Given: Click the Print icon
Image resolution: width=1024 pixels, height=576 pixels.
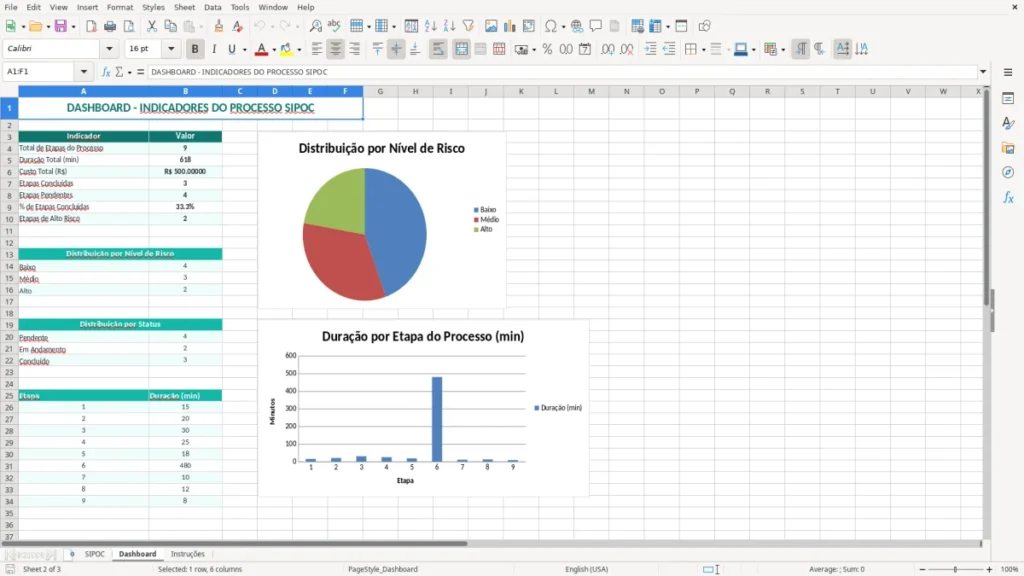Looking at the screenshot, I should tap(110, 26).
